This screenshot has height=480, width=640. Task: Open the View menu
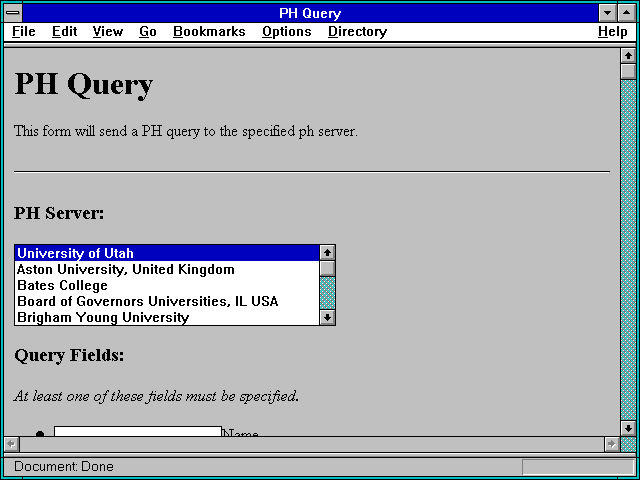pyautogui.click(x=107, y=32)
